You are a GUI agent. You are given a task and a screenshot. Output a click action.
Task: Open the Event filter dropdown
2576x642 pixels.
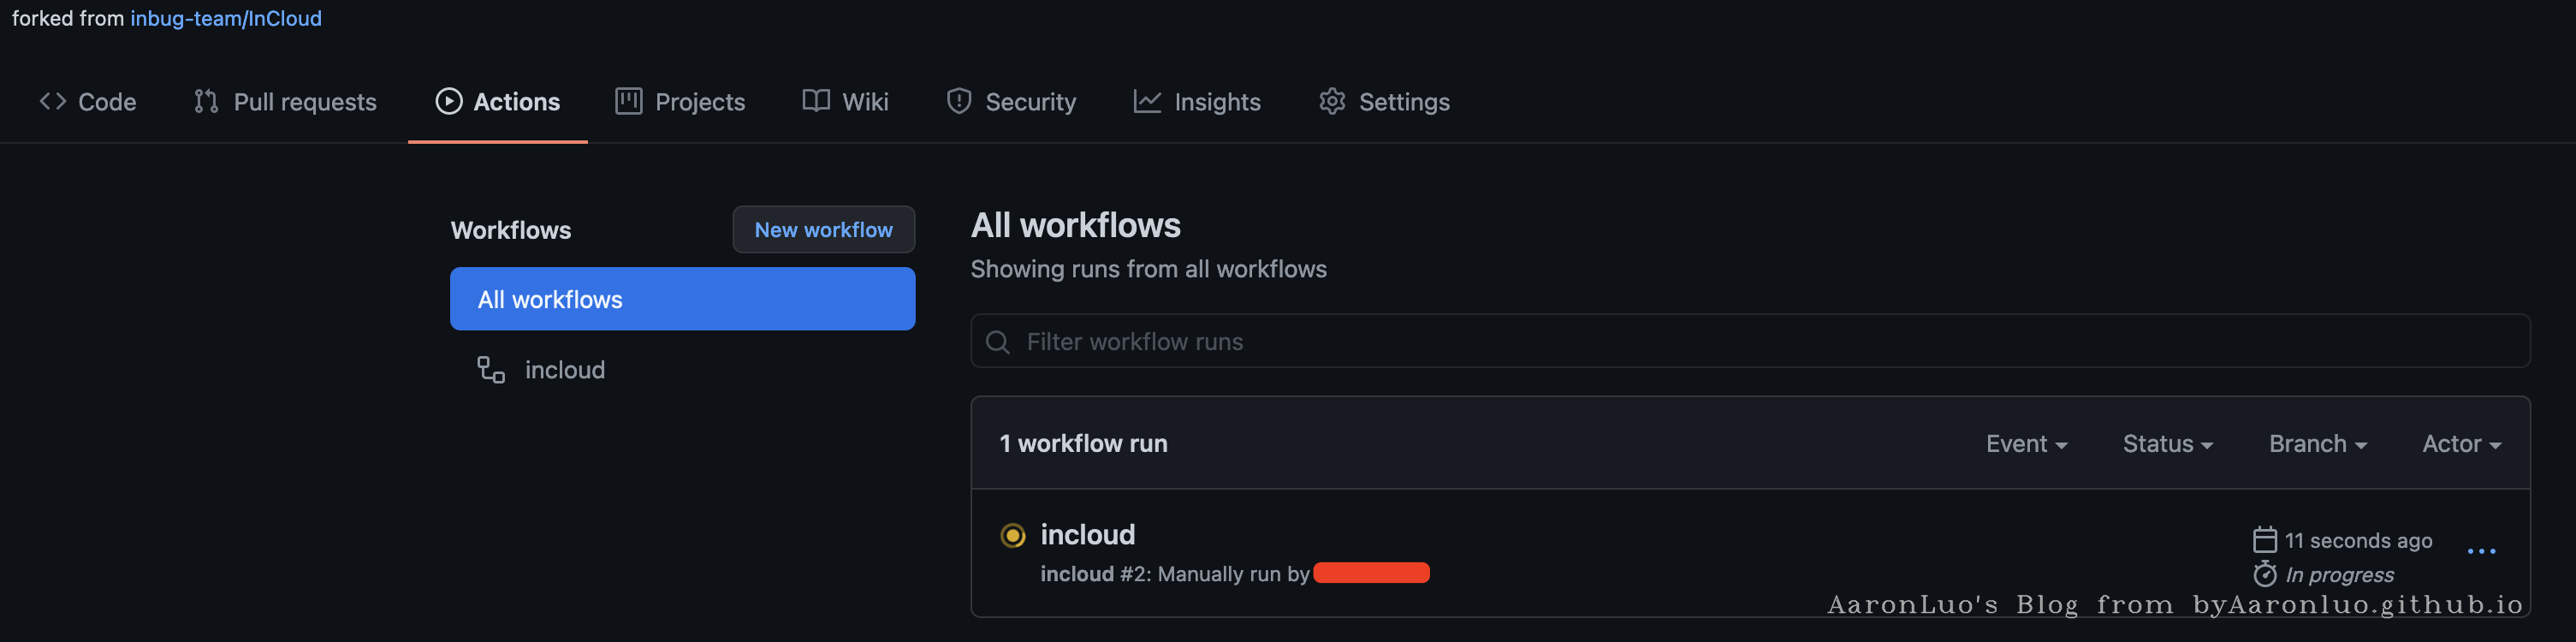pyautogui.click(x=2026, y=444)
